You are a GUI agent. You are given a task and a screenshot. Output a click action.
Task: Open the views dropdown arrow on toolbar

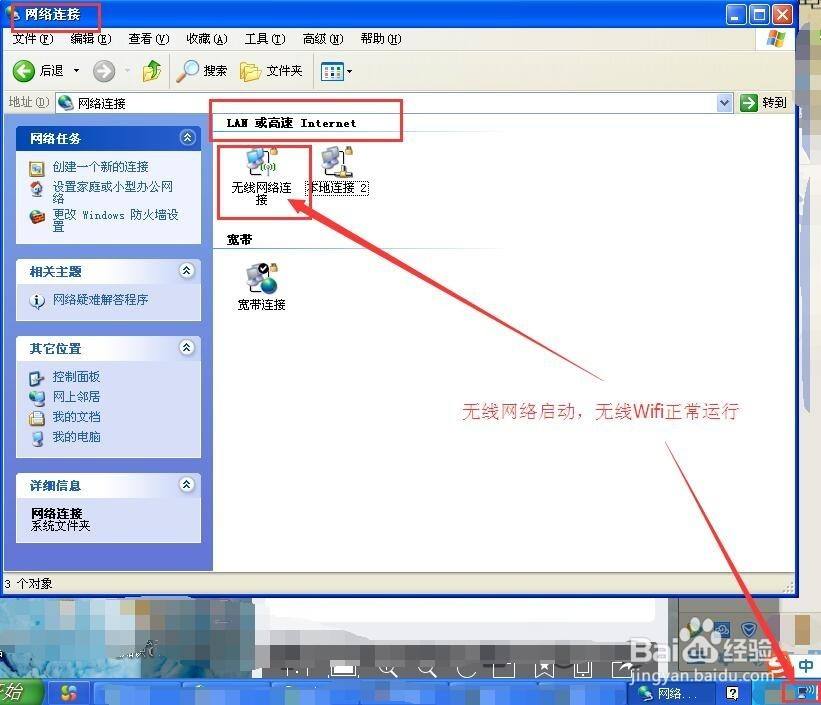(x=349, y=71)
